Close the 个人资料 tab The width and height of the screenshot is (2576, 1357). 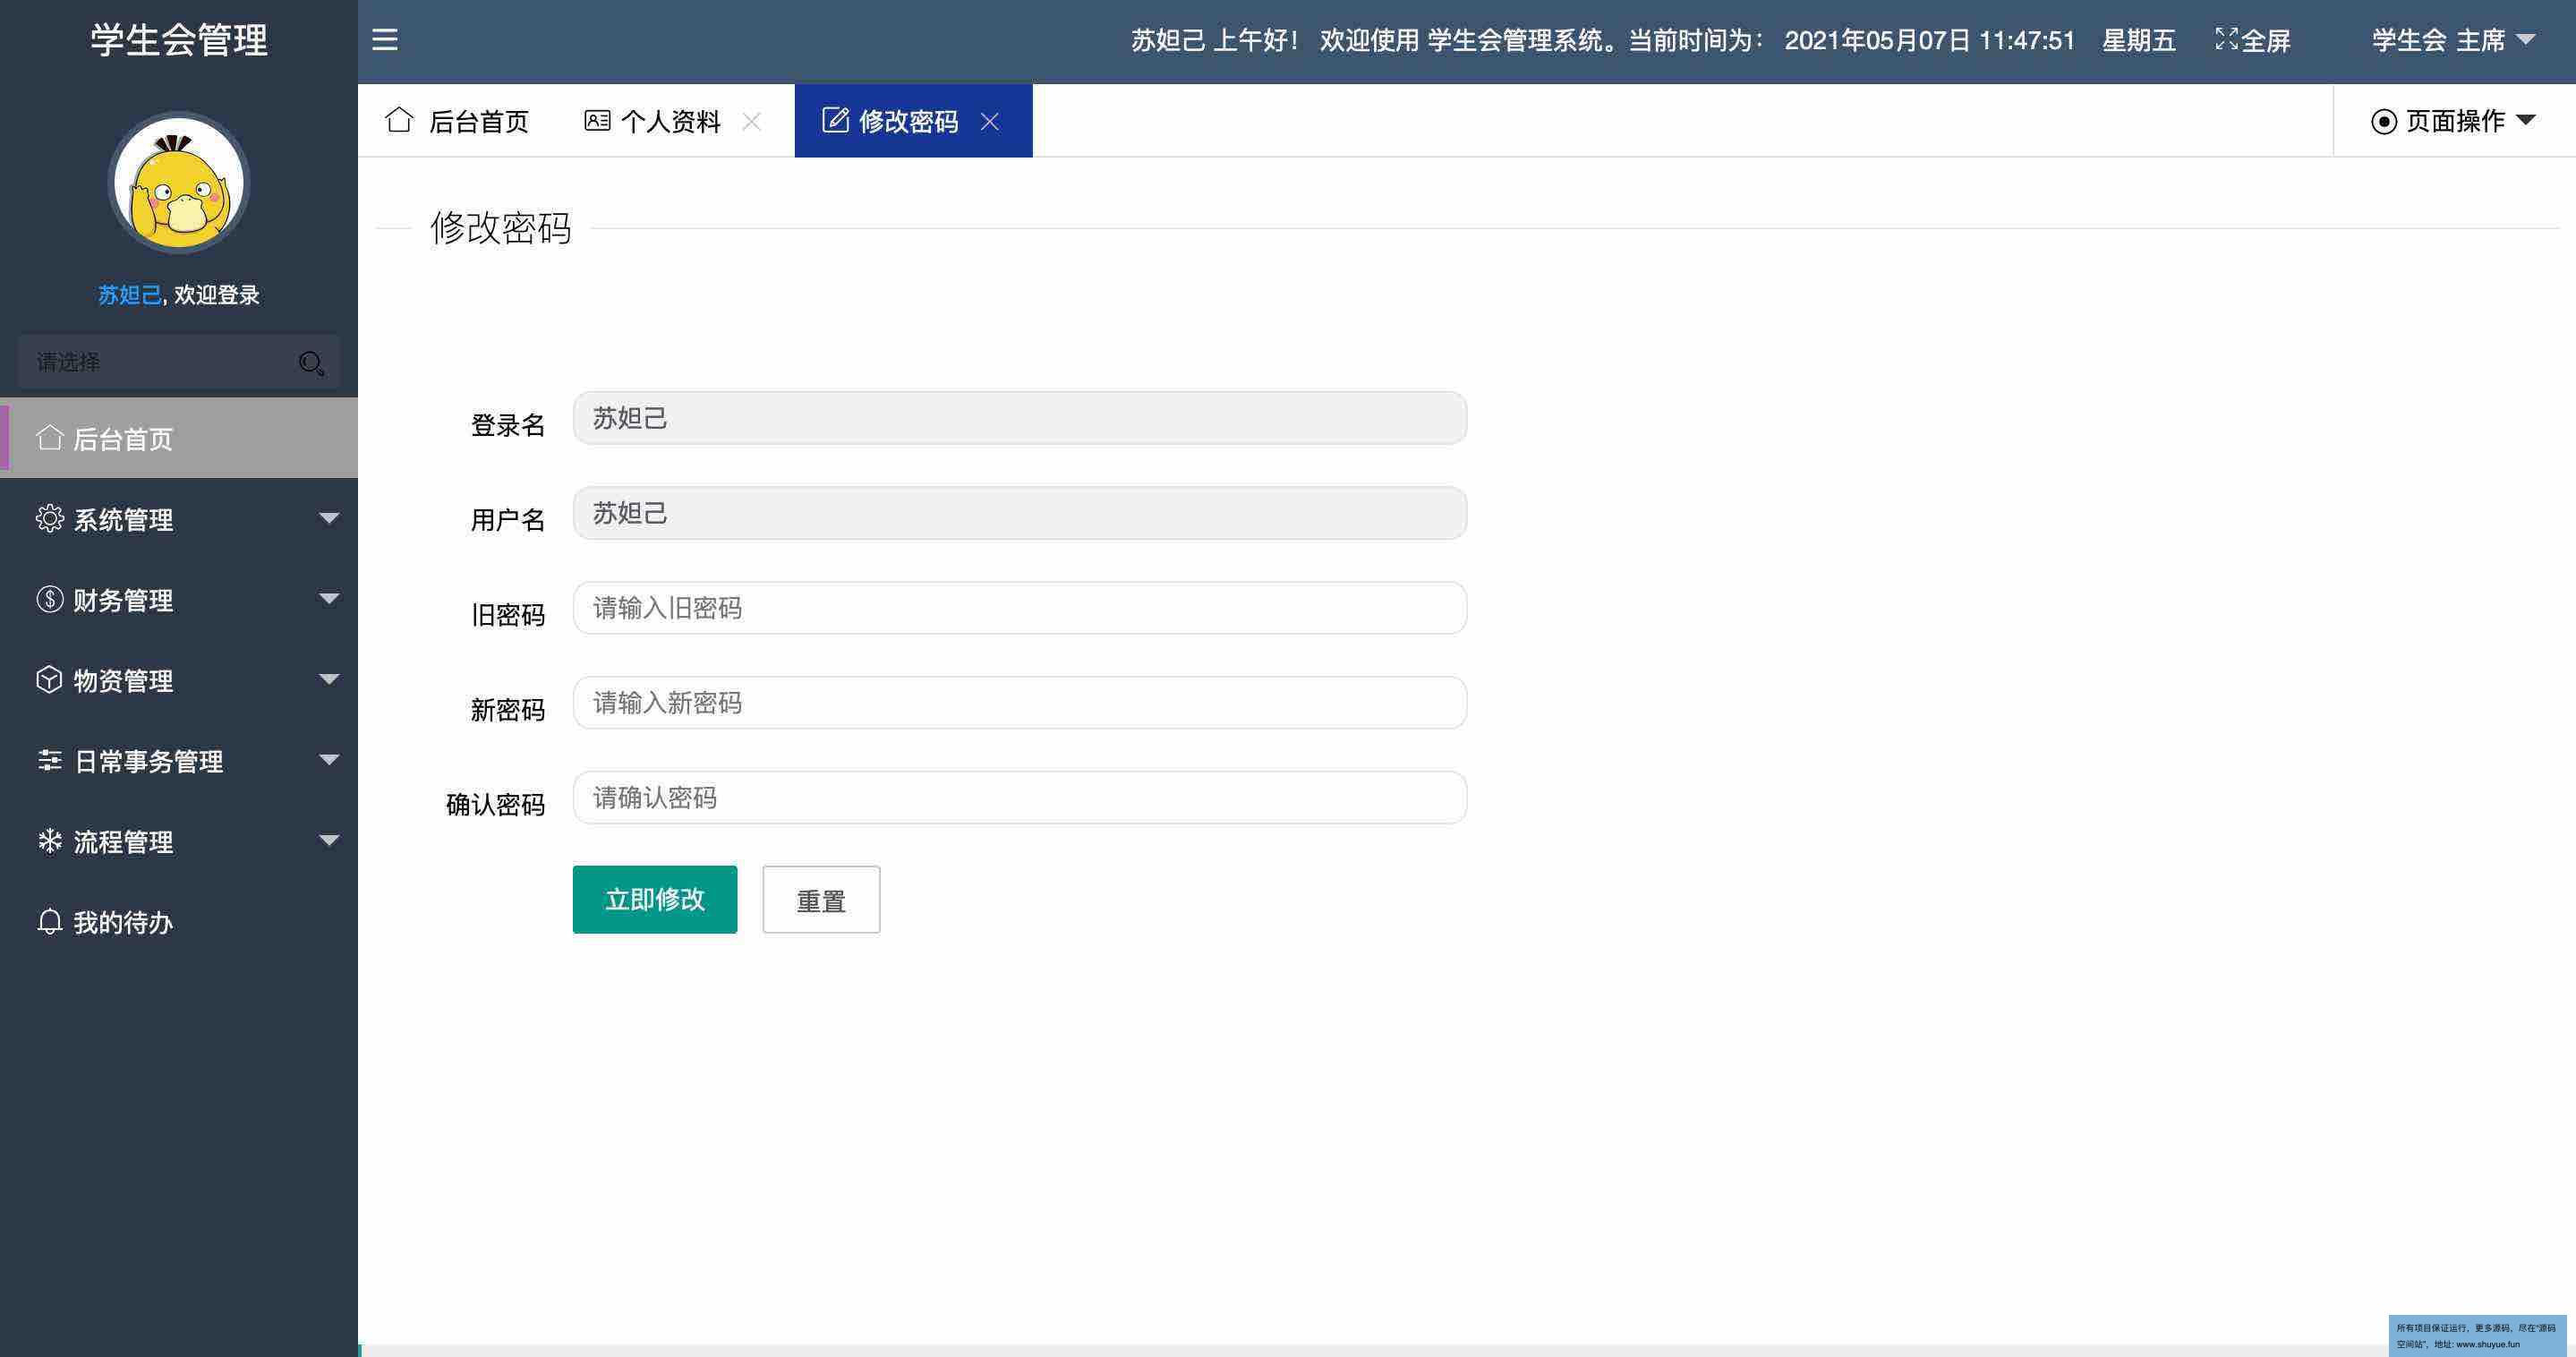pos(752,122)
